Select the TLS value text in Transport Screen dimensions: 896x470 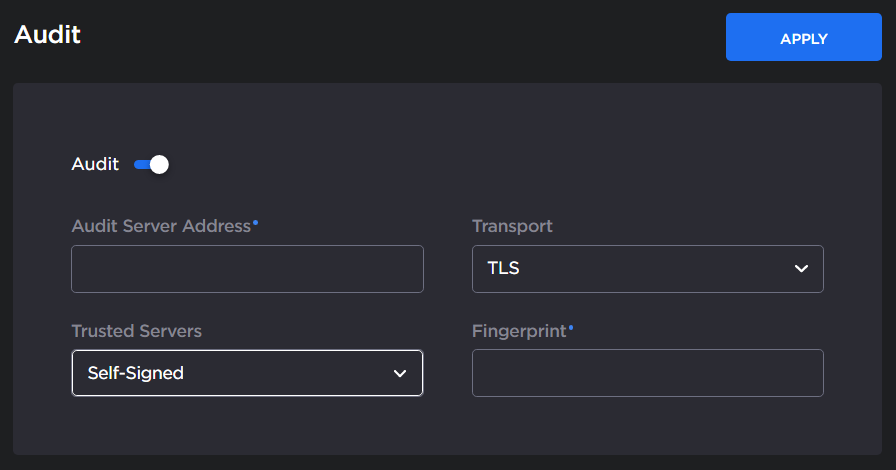click(x=503, y=269)
